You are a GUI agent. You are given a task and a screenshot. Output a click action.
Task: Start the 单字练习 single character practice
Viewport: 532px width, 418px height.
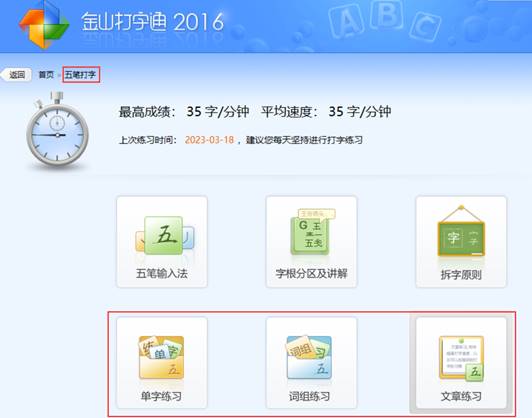(162, 363)
